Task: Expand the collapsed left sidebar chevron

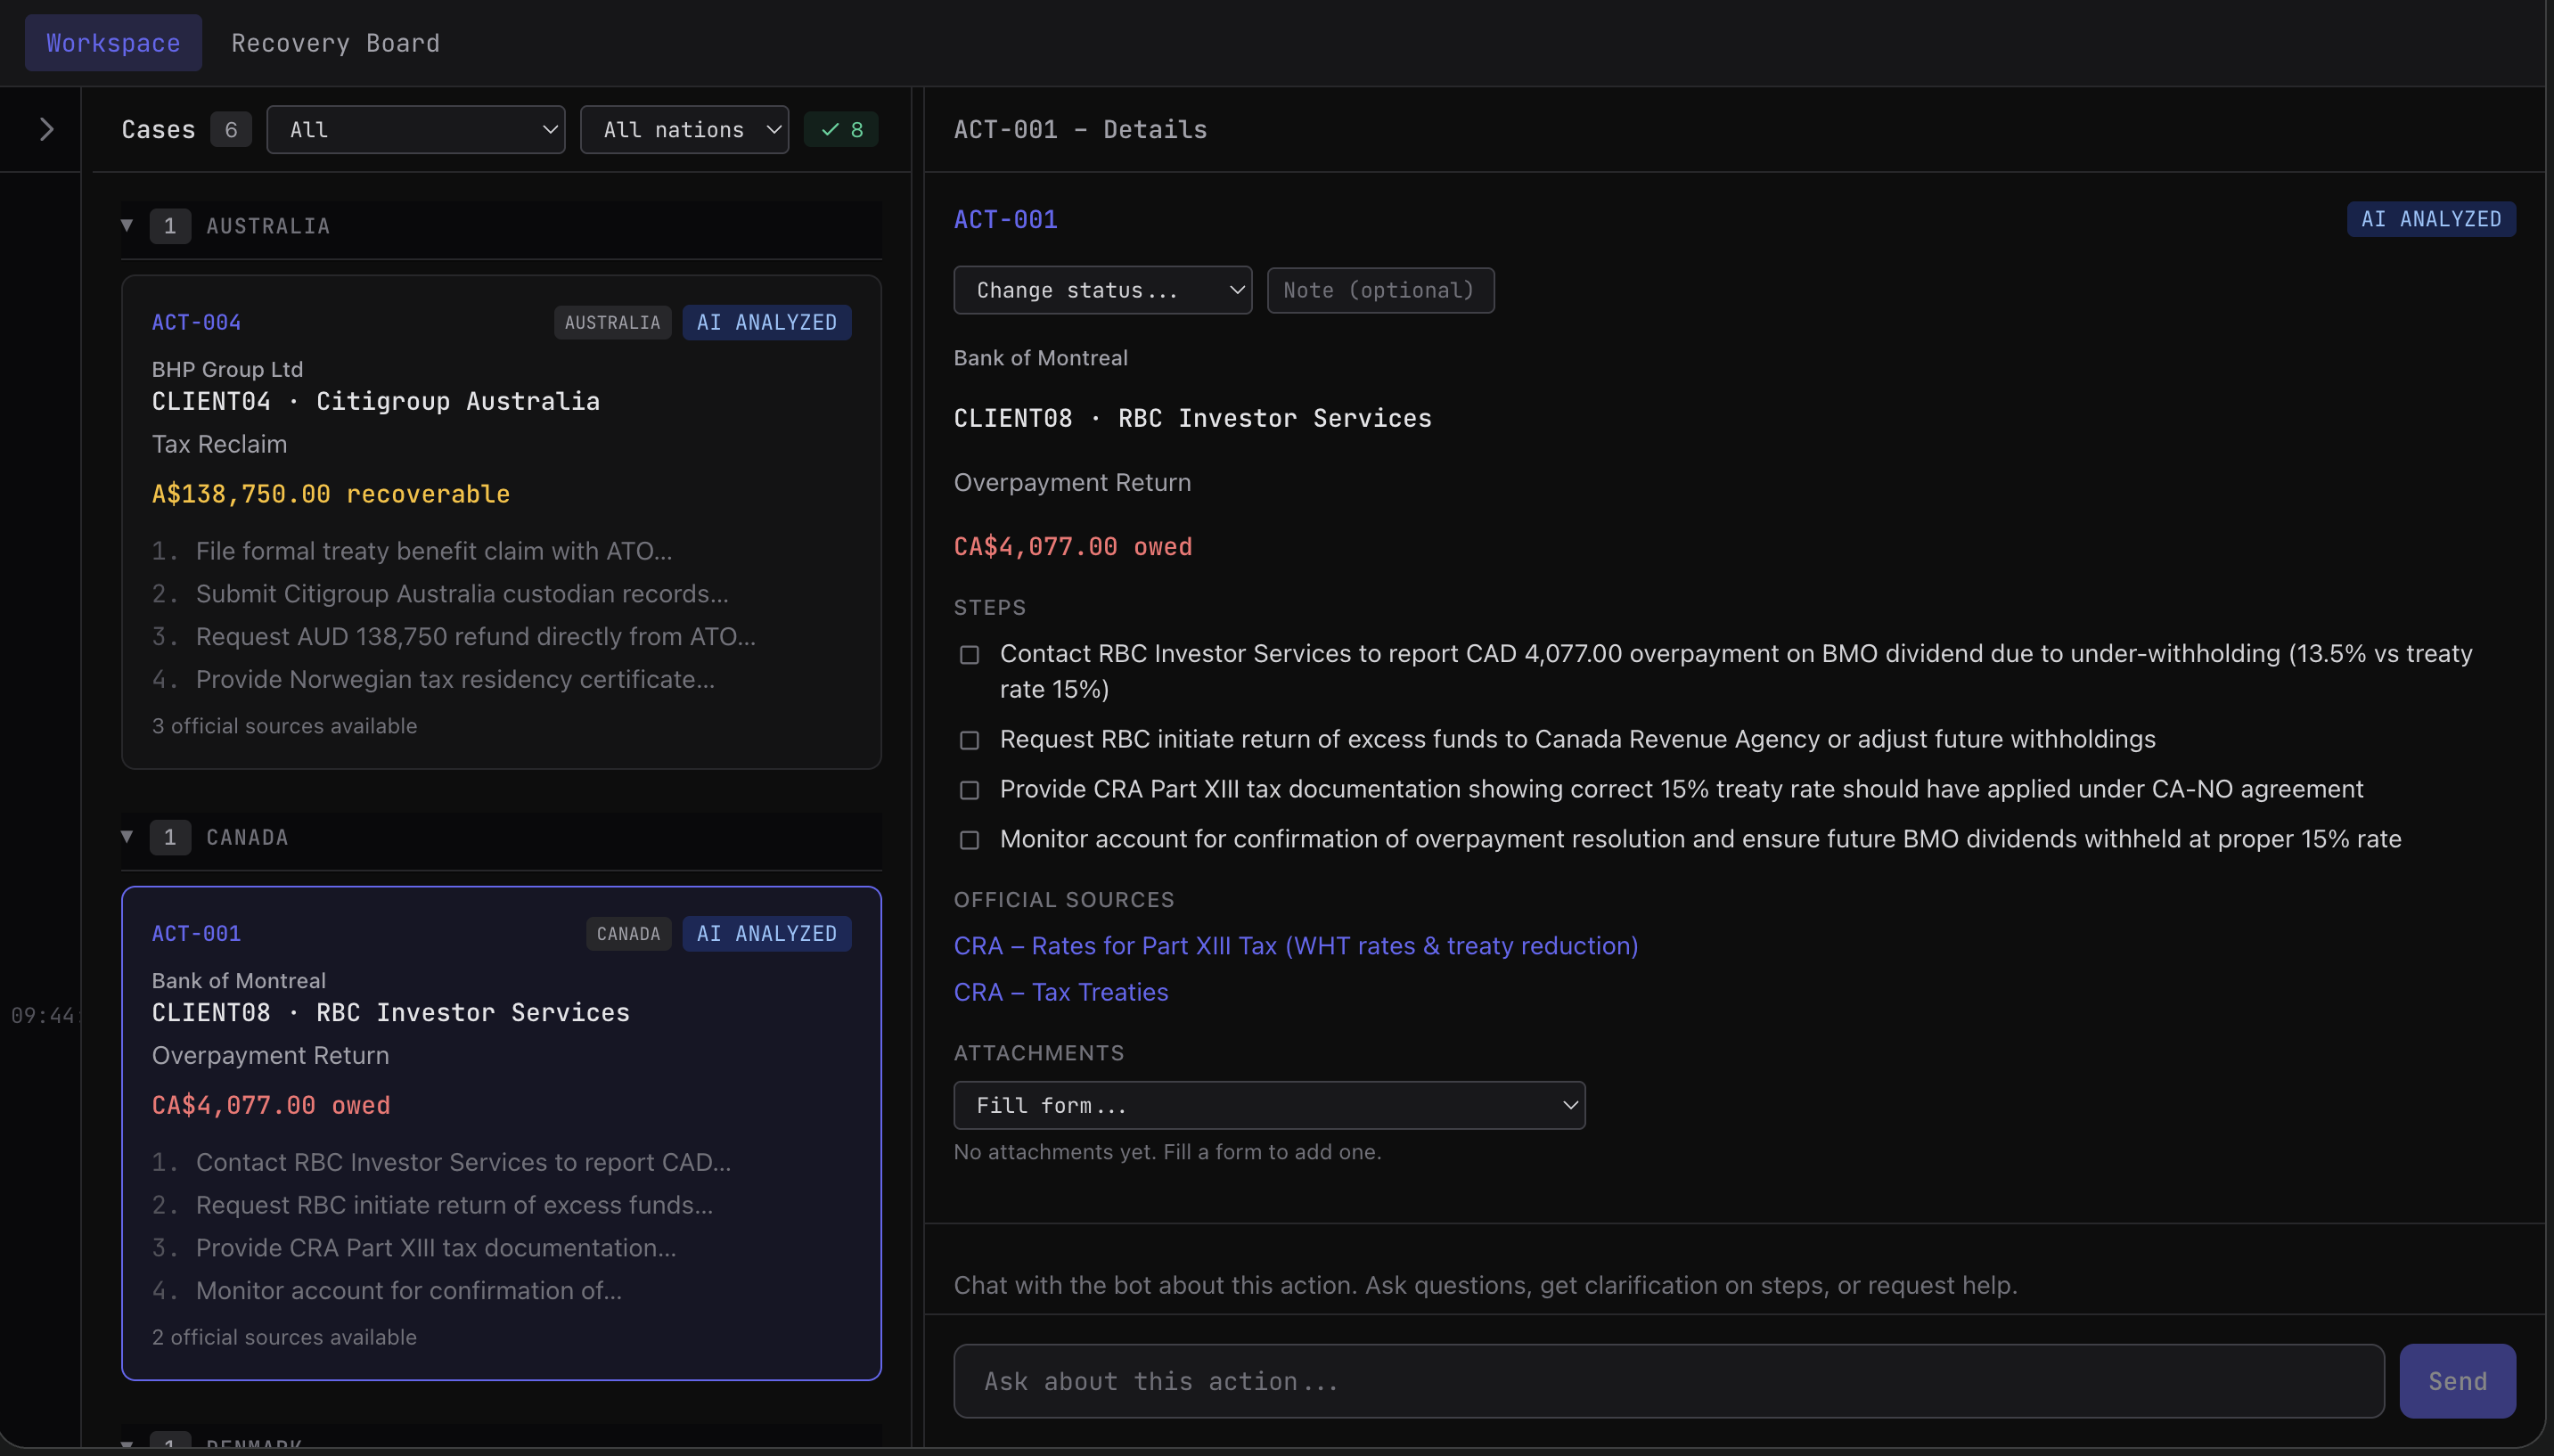Action: (46, 129)
